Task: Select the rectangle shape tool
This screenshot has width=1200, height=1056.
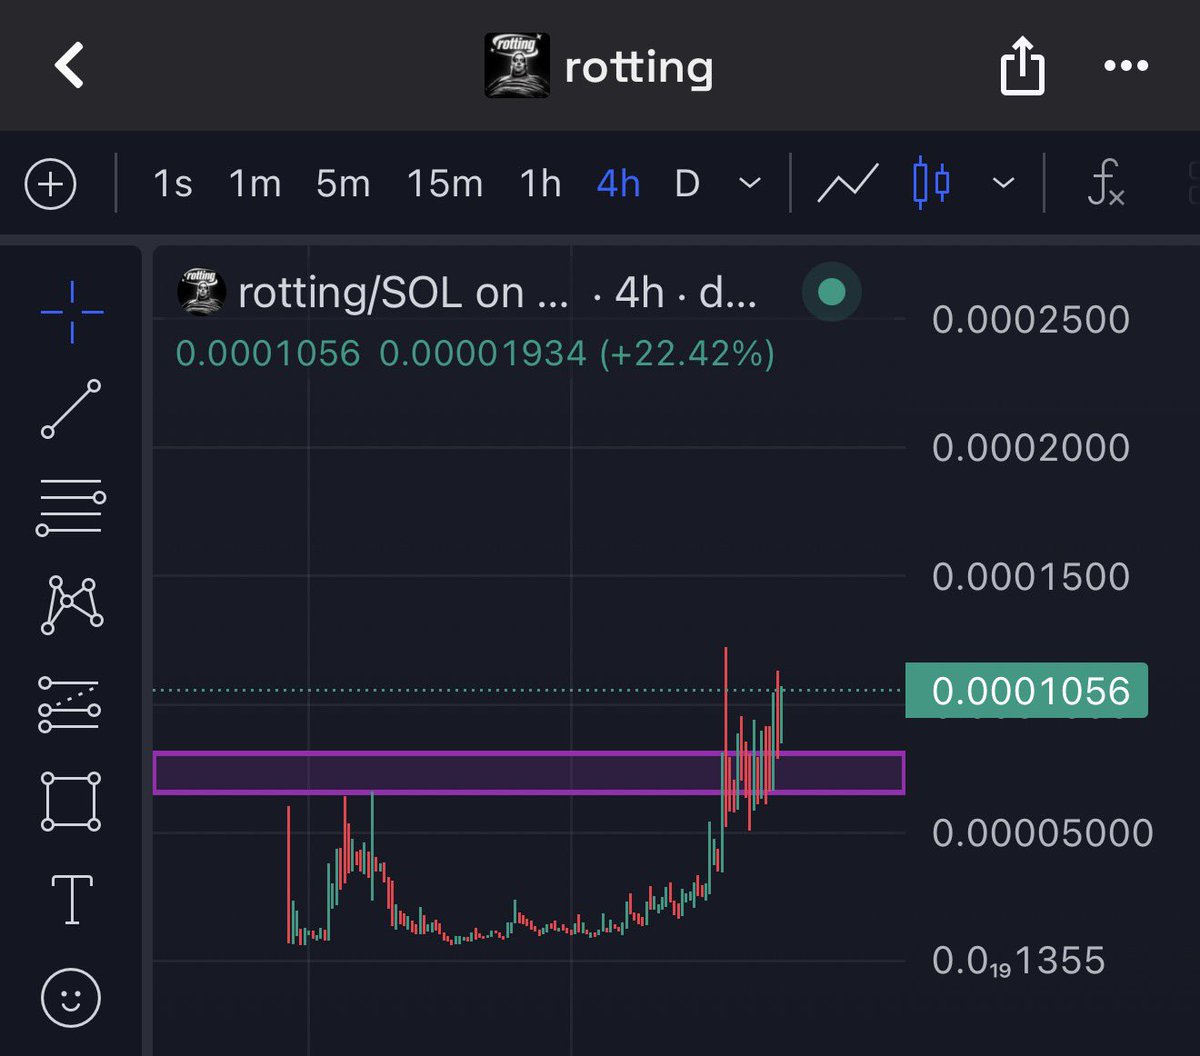Action: (71, 801)
